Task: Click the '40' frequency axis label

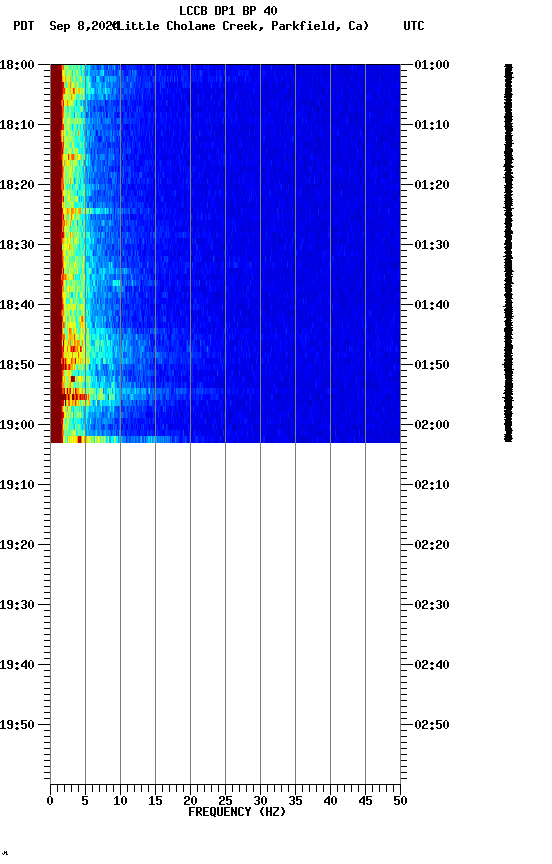Action: click(330, 801)
